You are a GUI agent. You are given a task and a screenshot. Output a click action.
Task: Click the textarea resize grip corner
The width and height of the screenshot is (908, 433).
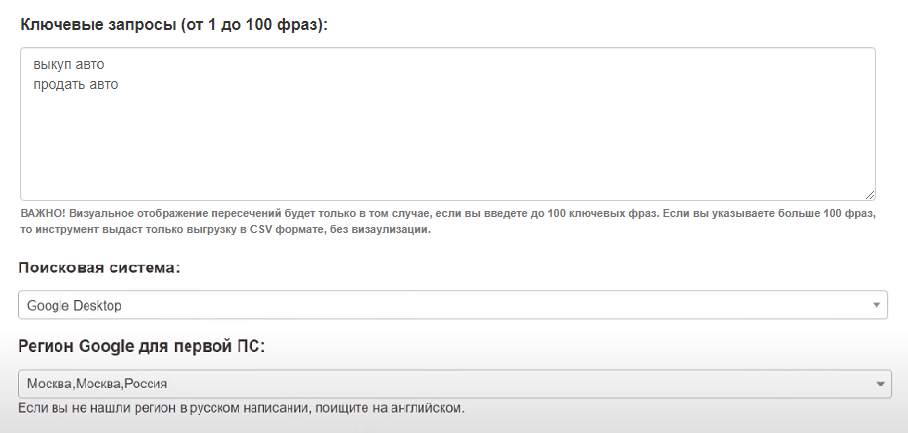coord(870,195)
